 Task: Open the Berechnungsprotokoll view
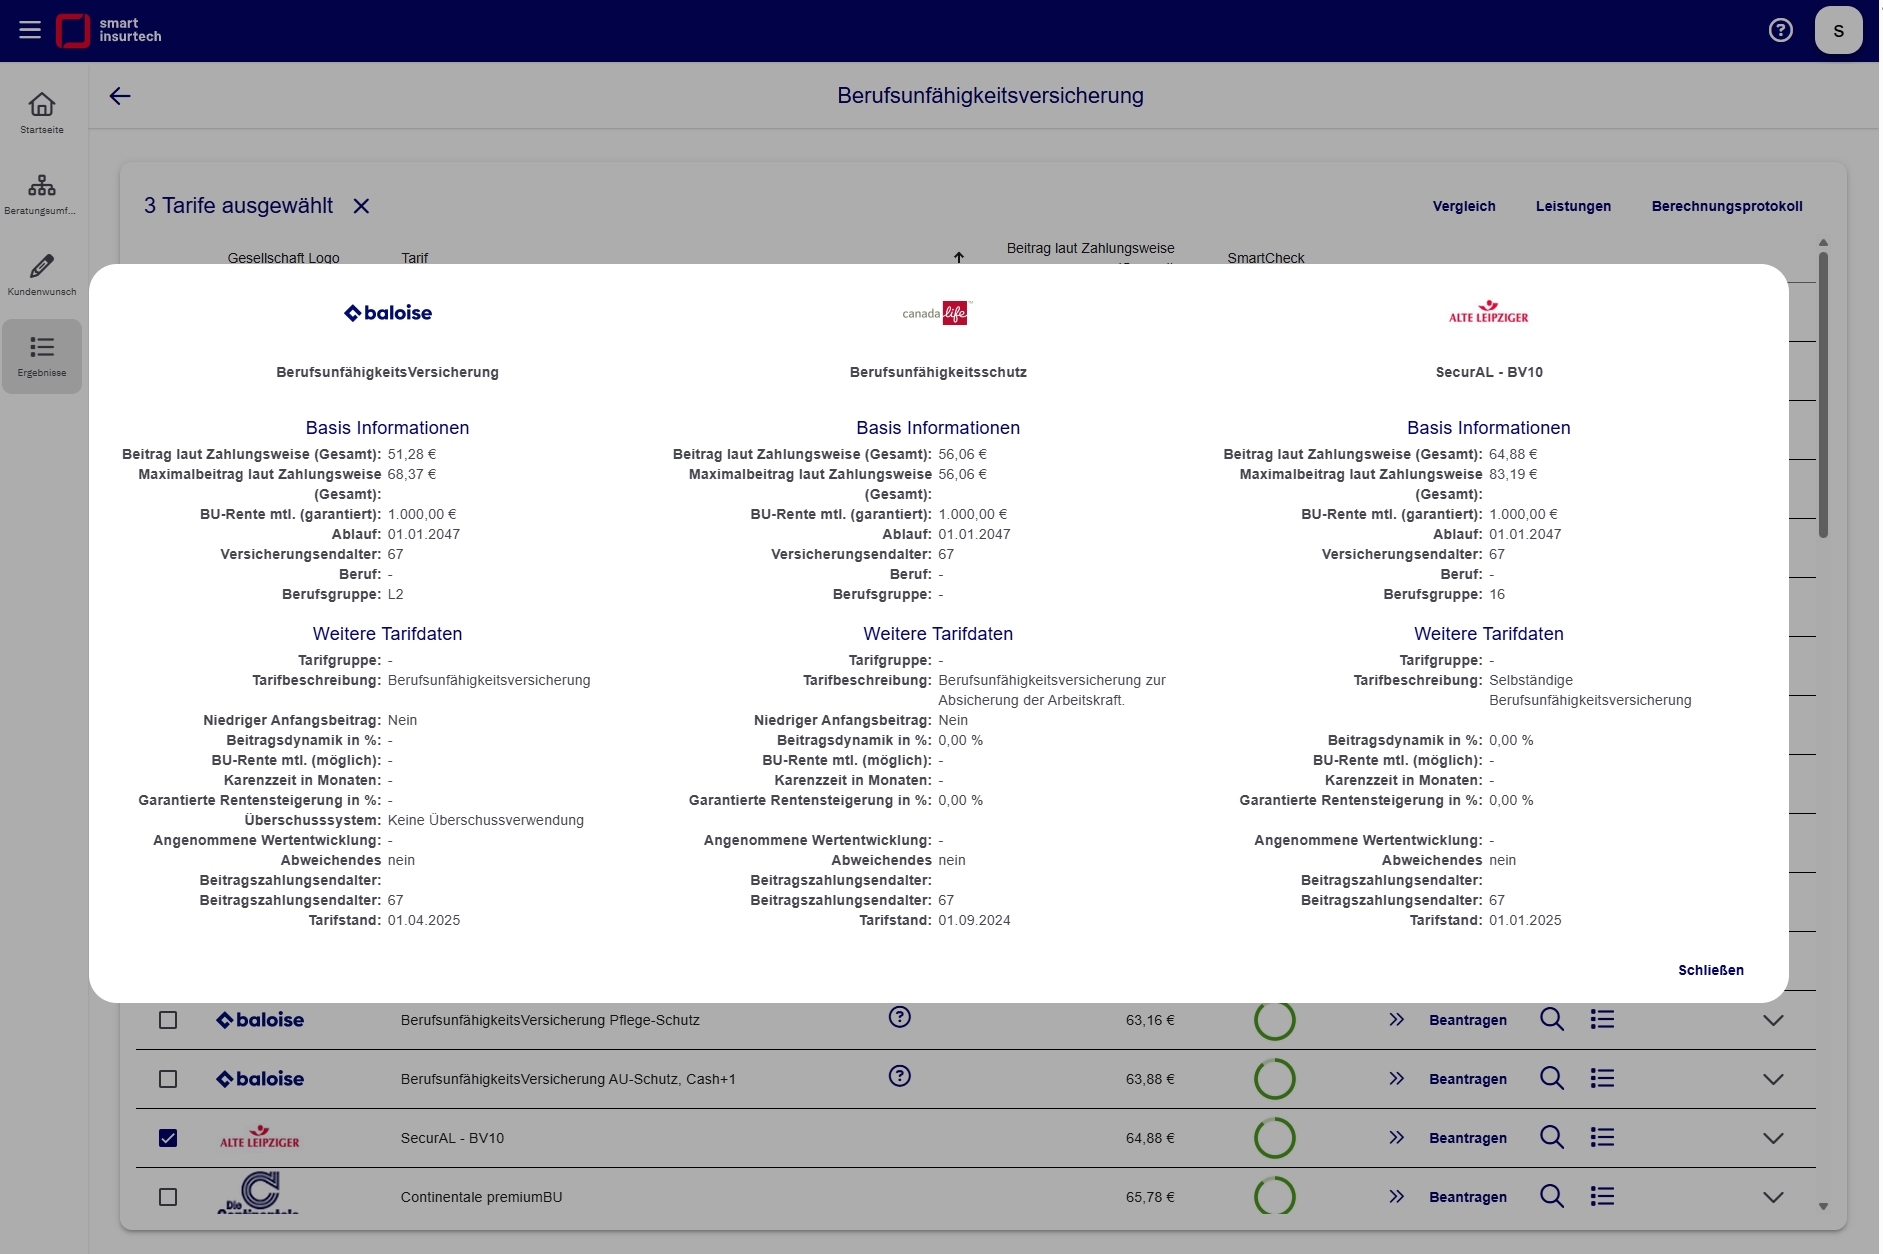(1727, 206)
